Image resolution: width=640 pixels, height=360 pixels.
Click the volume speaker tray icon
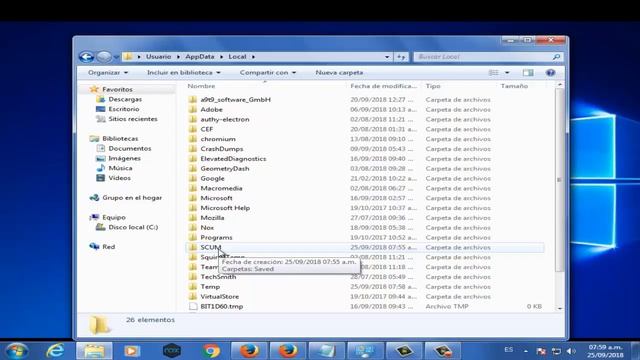click(571, 351)
